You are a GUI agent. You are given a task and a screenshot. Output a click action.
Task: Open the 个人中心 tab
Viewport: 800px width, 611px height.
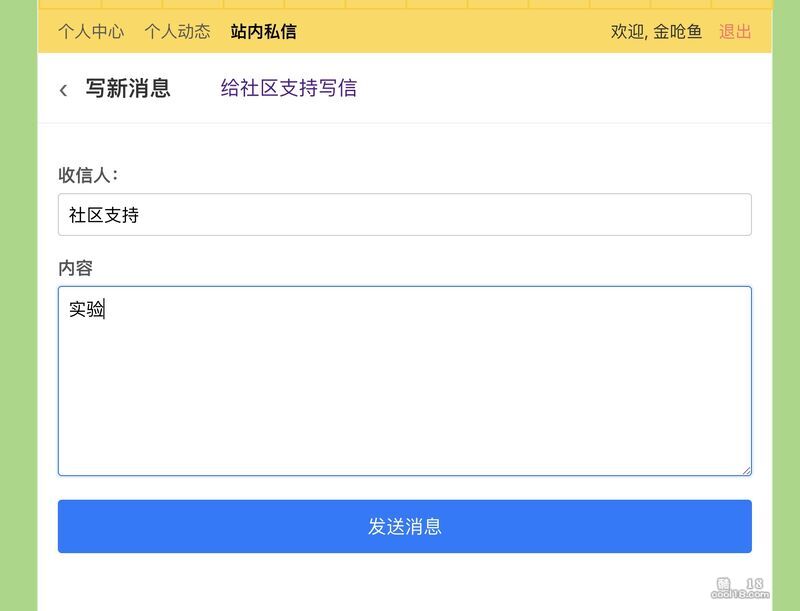91,31
